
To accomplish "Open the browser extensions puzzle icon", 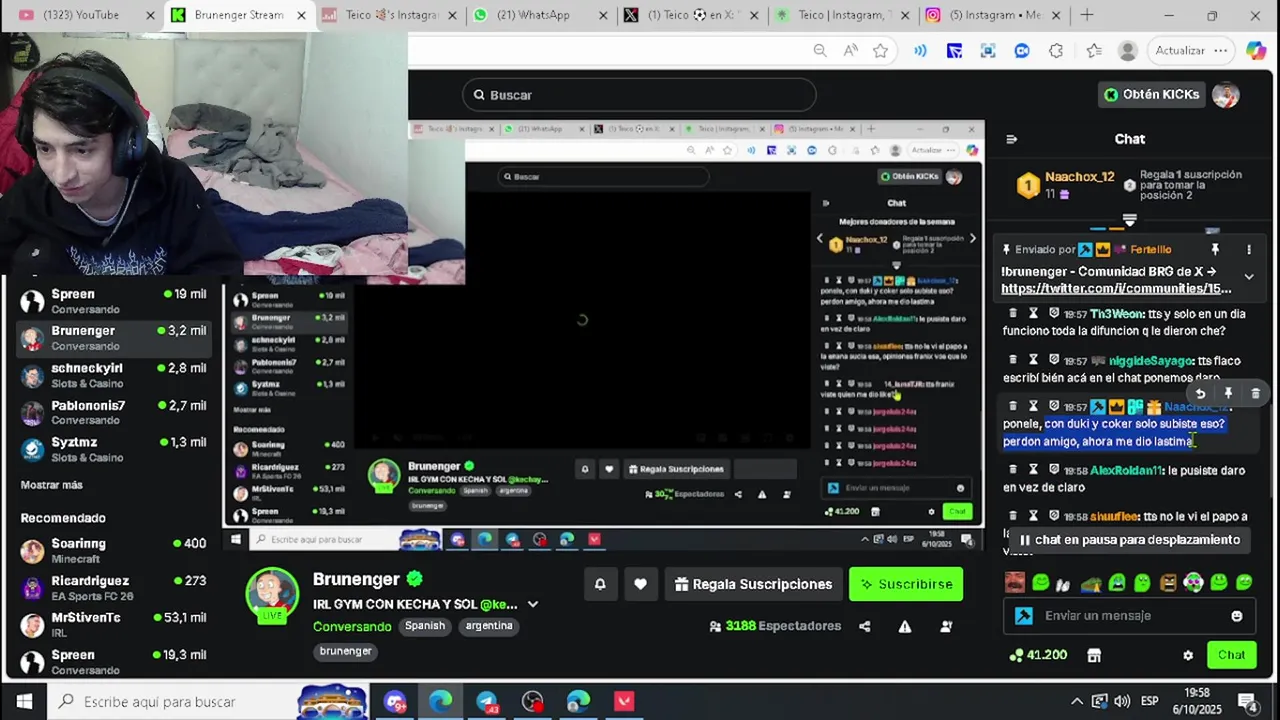I will tap(1056, 51).
